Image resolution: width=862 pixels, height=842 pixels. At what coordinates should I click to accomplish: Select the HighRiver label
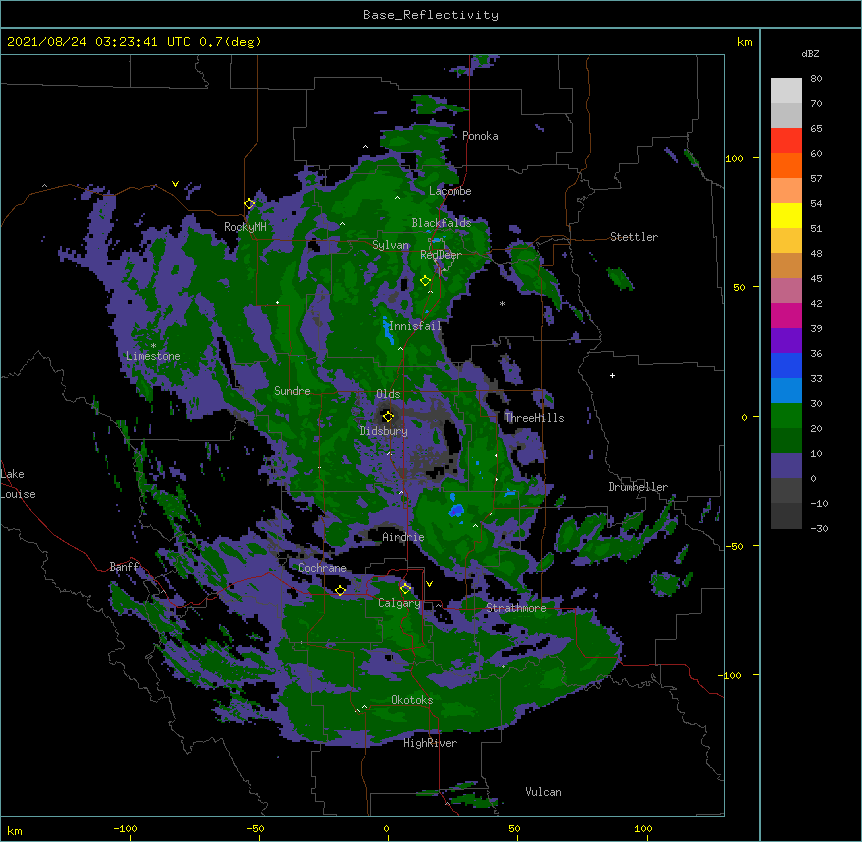pos(430,743)
